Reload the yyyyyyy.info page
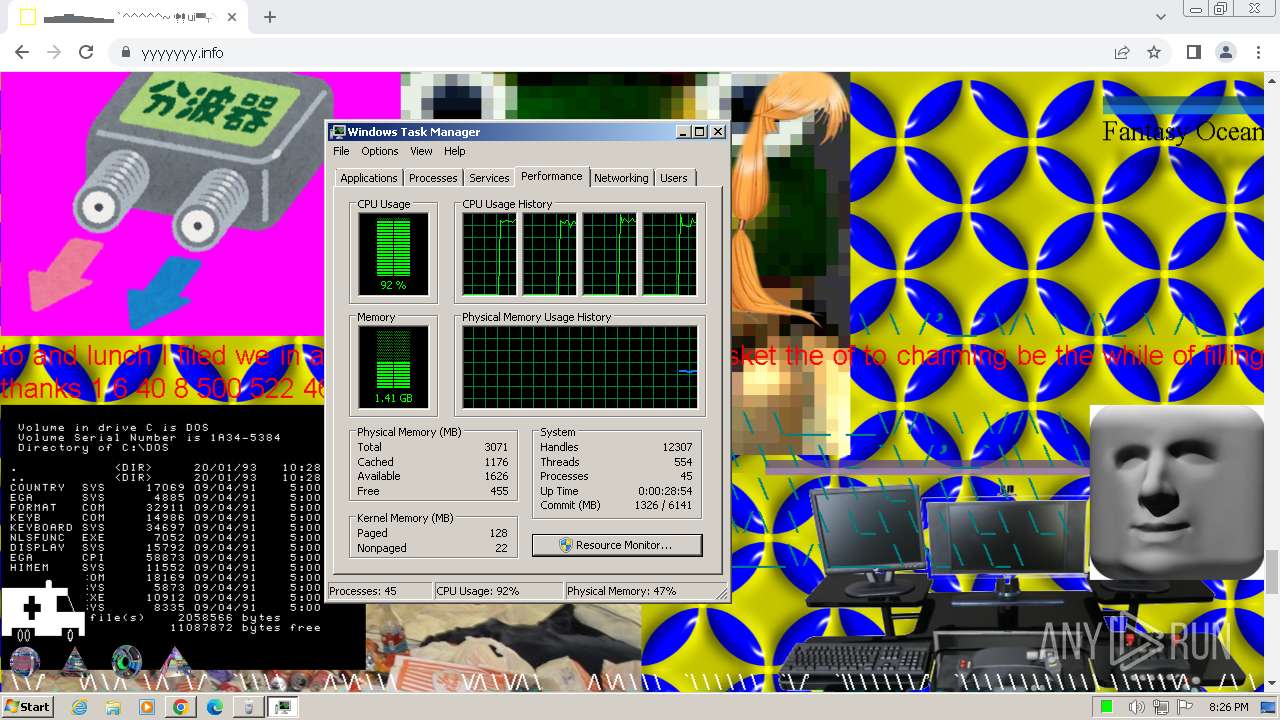Image resolution: width=1280 pixels, height=720 pixels. (x=86, y=52)
